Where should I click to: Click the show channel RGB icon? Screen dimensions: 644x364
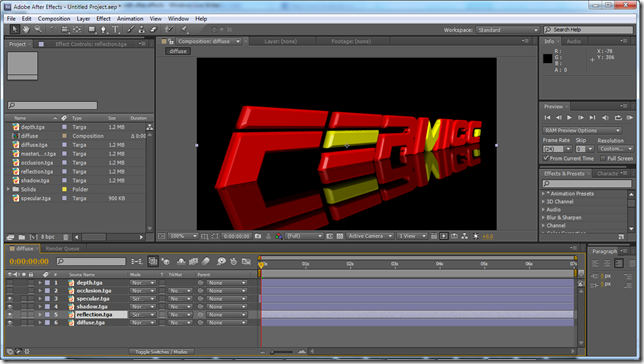pyautogui.click(x=278, y=236)
